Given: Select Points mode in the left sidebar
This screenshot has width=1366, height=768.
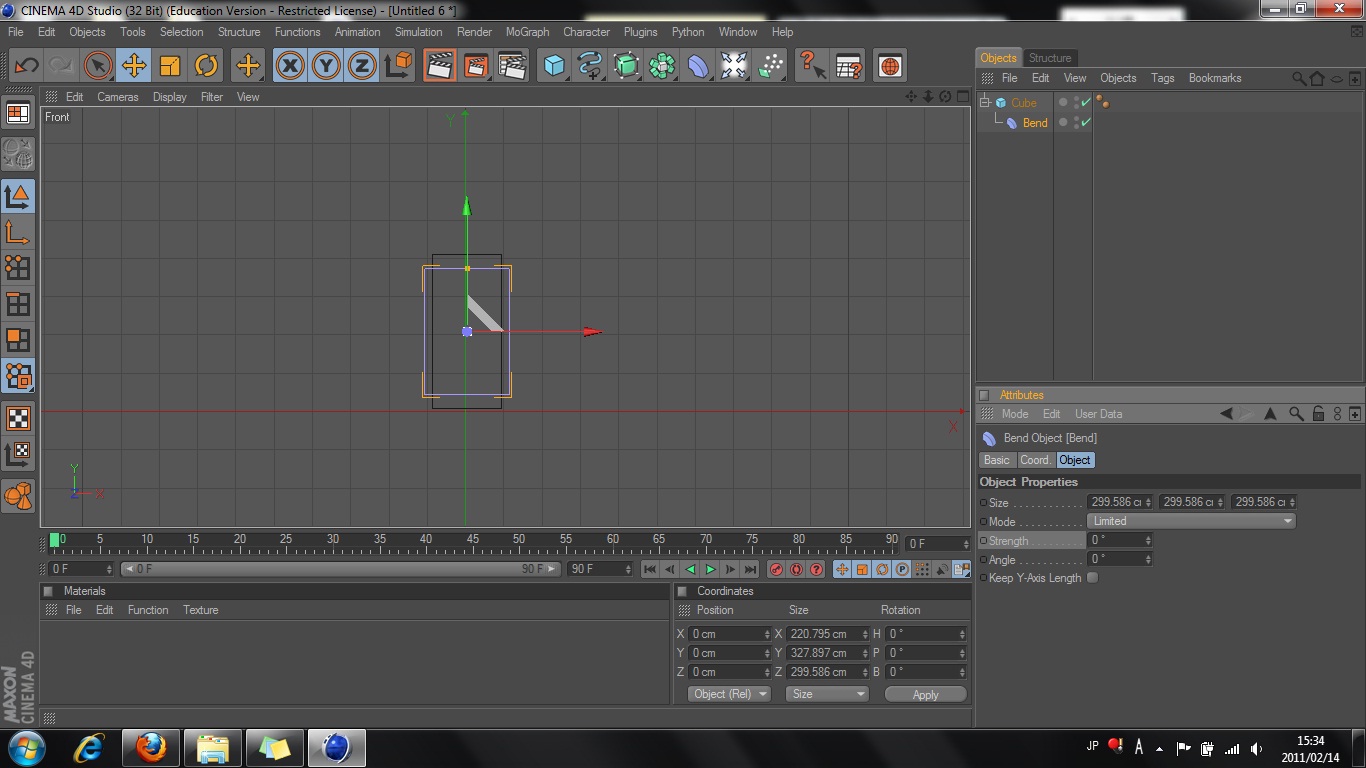Looking at the screenshot, I should coord(18,267).
